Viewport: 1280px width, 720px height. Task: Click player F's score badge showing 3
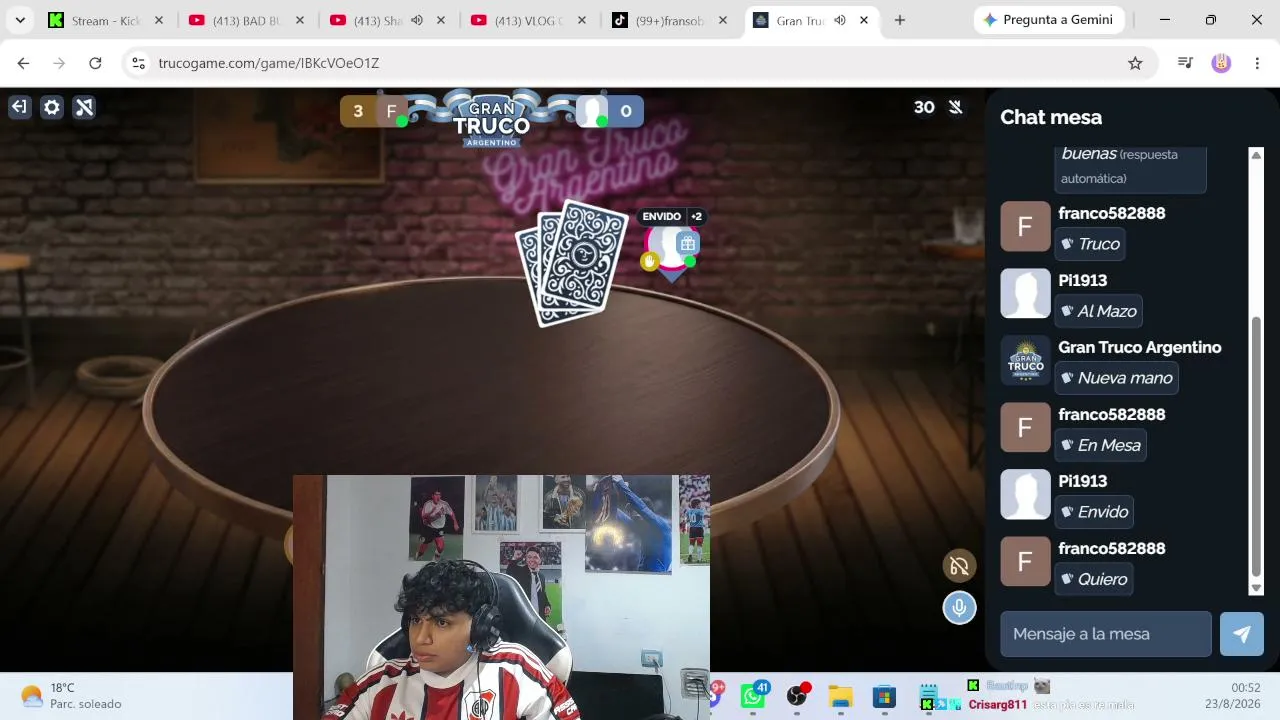(375, 111)
